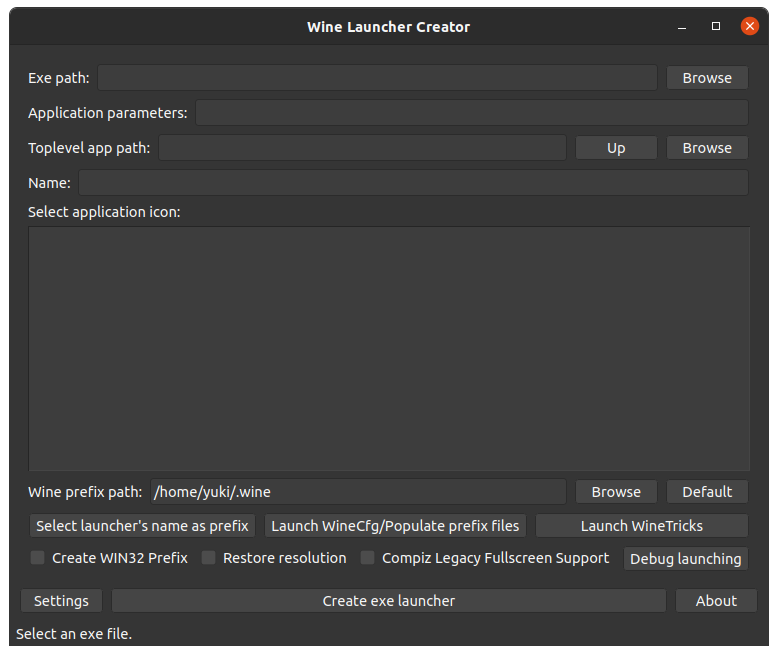
Task: Click inside the application icon selection area
Action: click(389, 348)
